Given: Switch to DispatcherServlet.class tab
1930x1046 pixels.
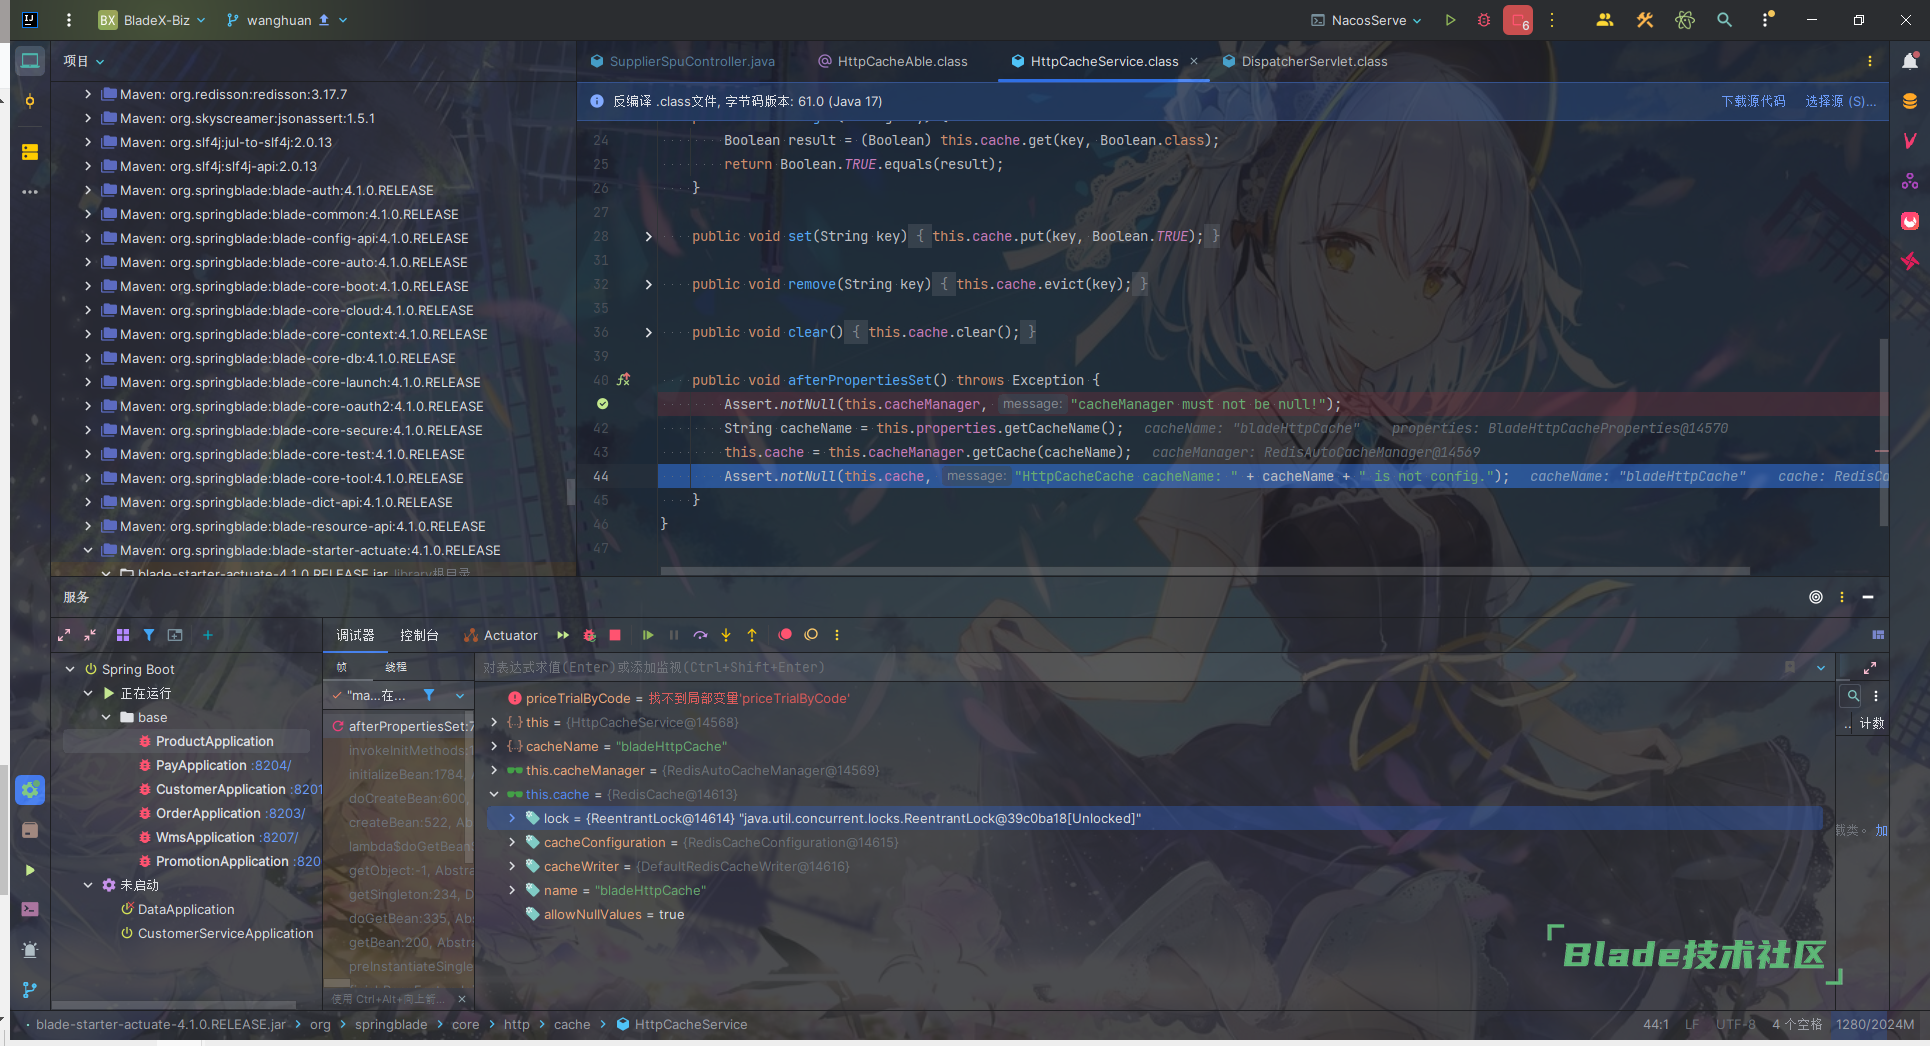Looking at the screenshot, I should pos(1305,61).
